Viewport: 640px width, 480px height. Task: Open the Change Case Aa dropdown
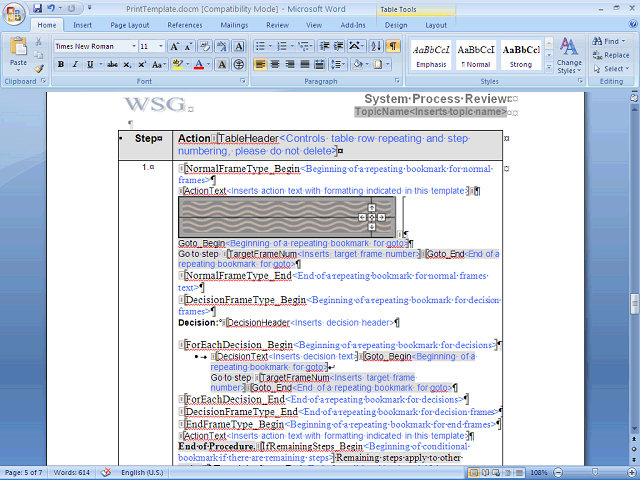158,64
